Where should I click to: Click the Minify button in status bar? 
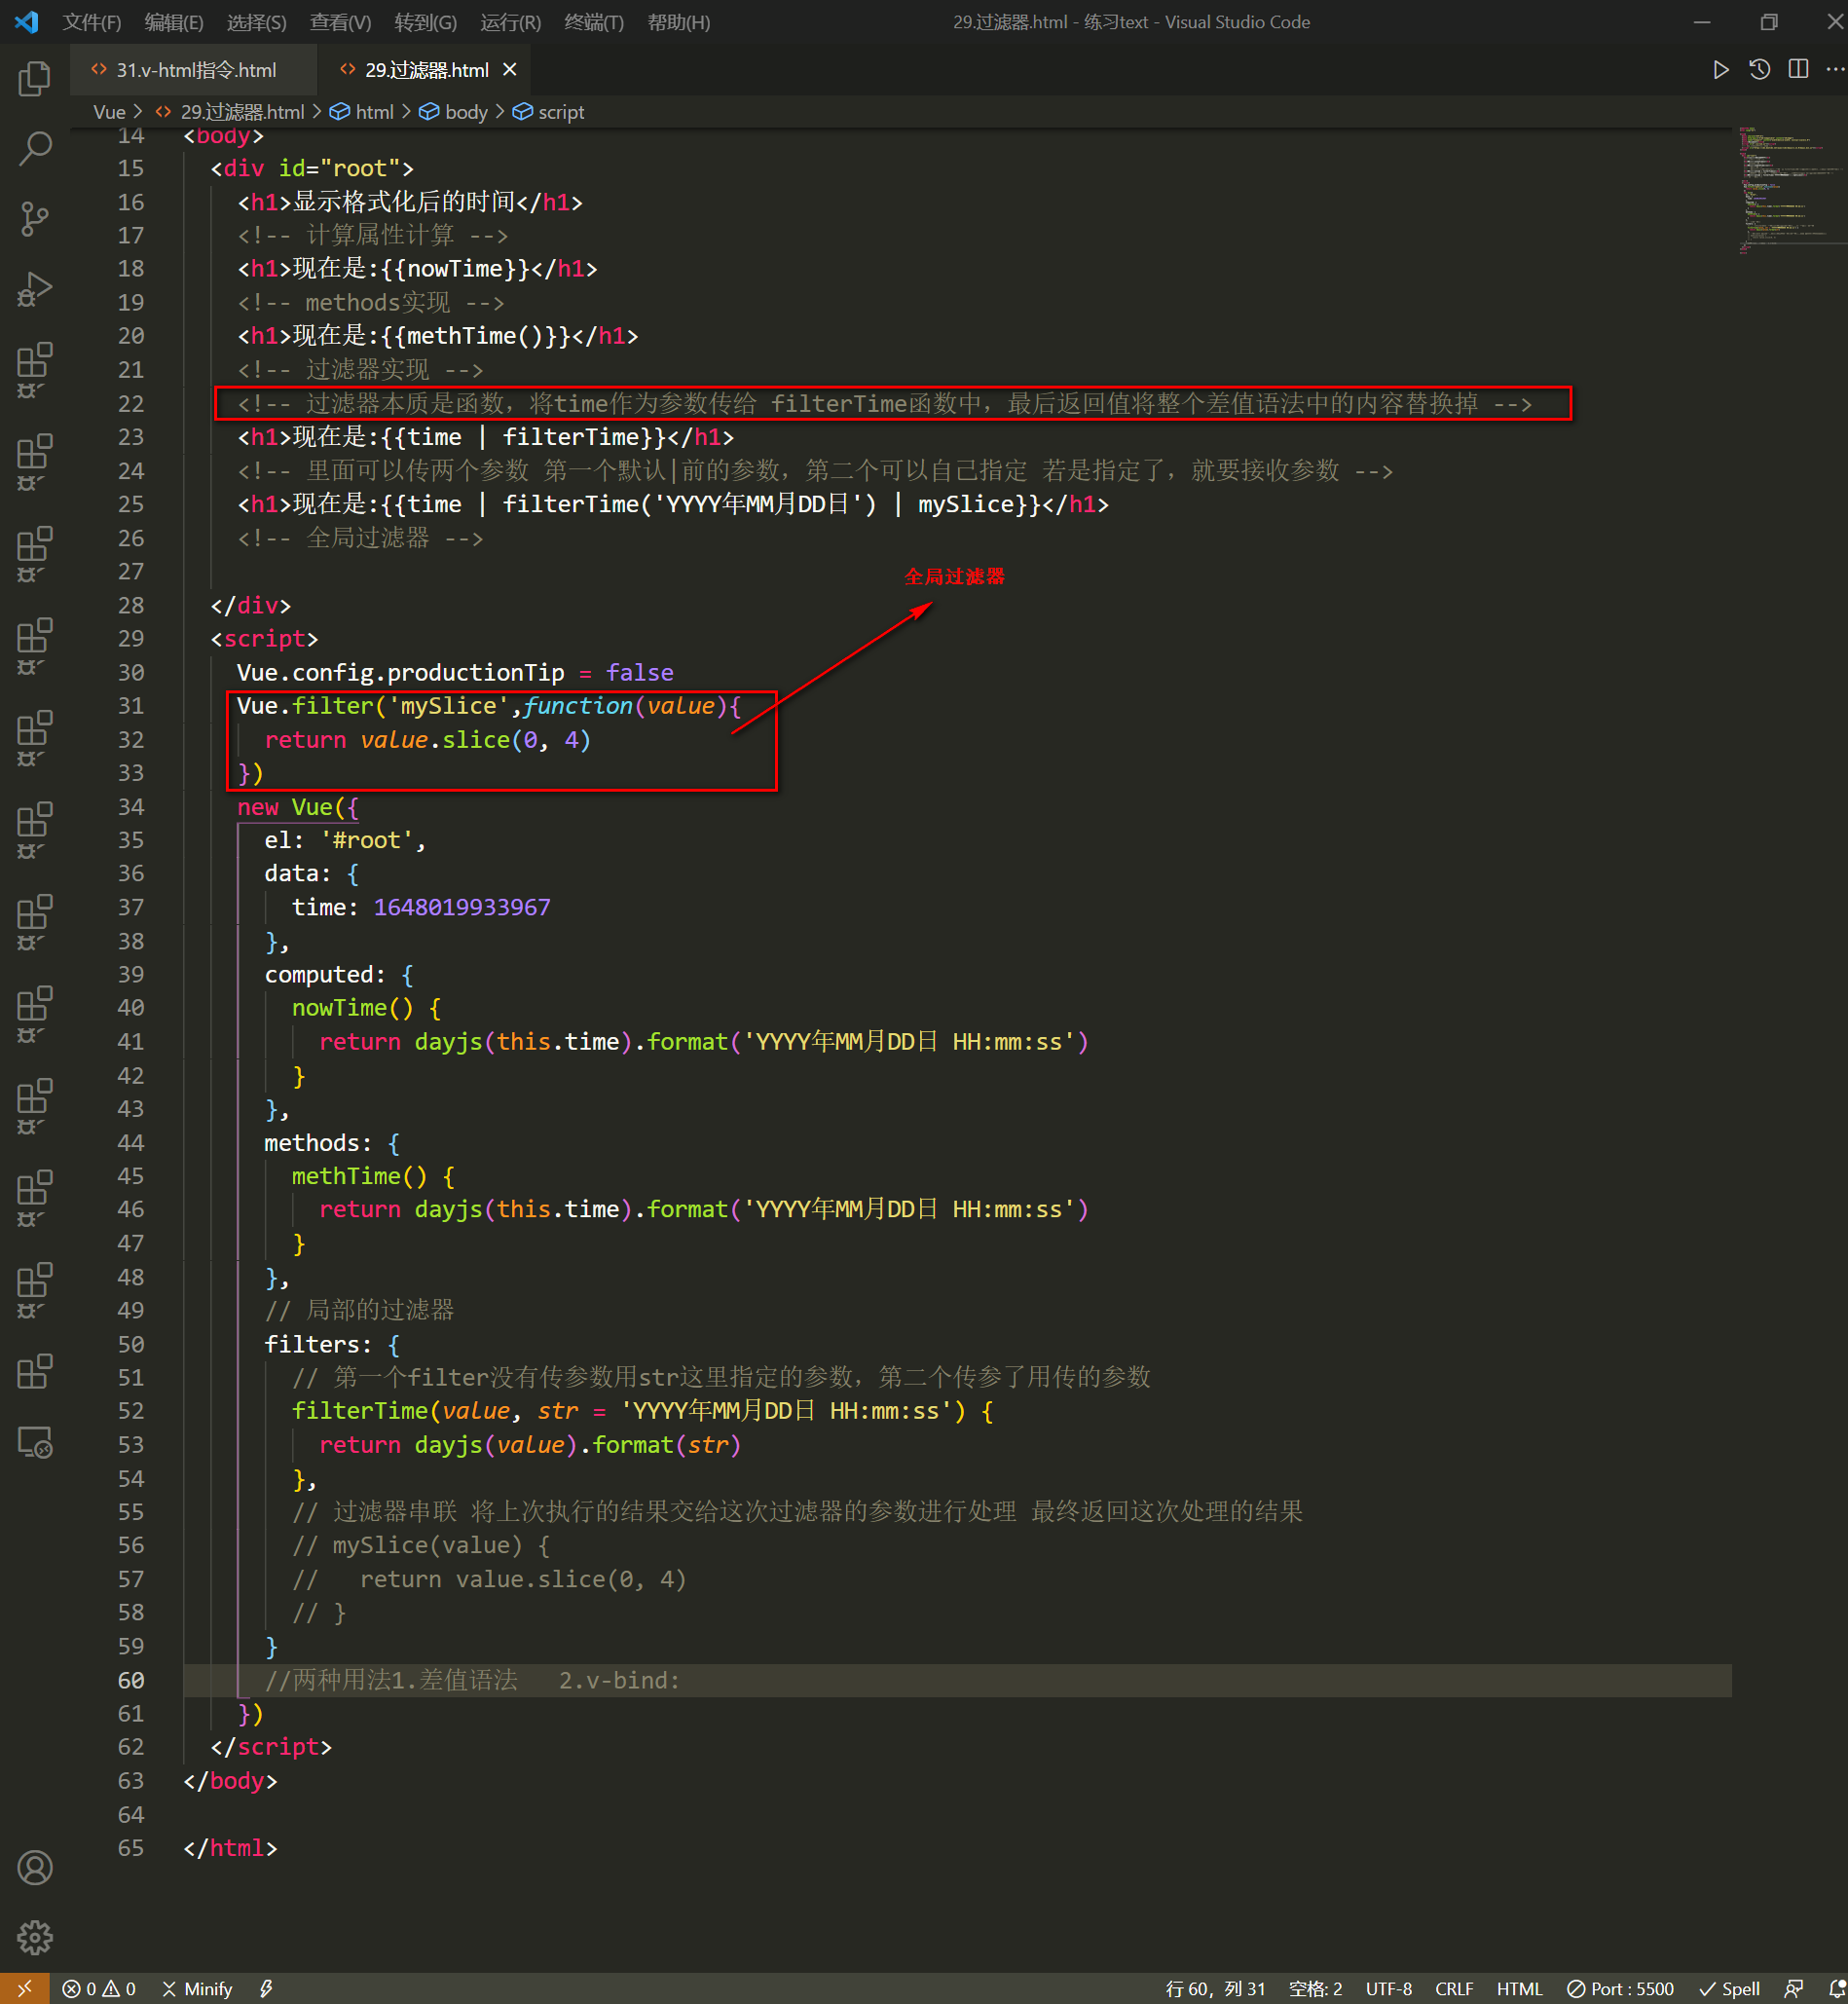(x=198, y=1988)
